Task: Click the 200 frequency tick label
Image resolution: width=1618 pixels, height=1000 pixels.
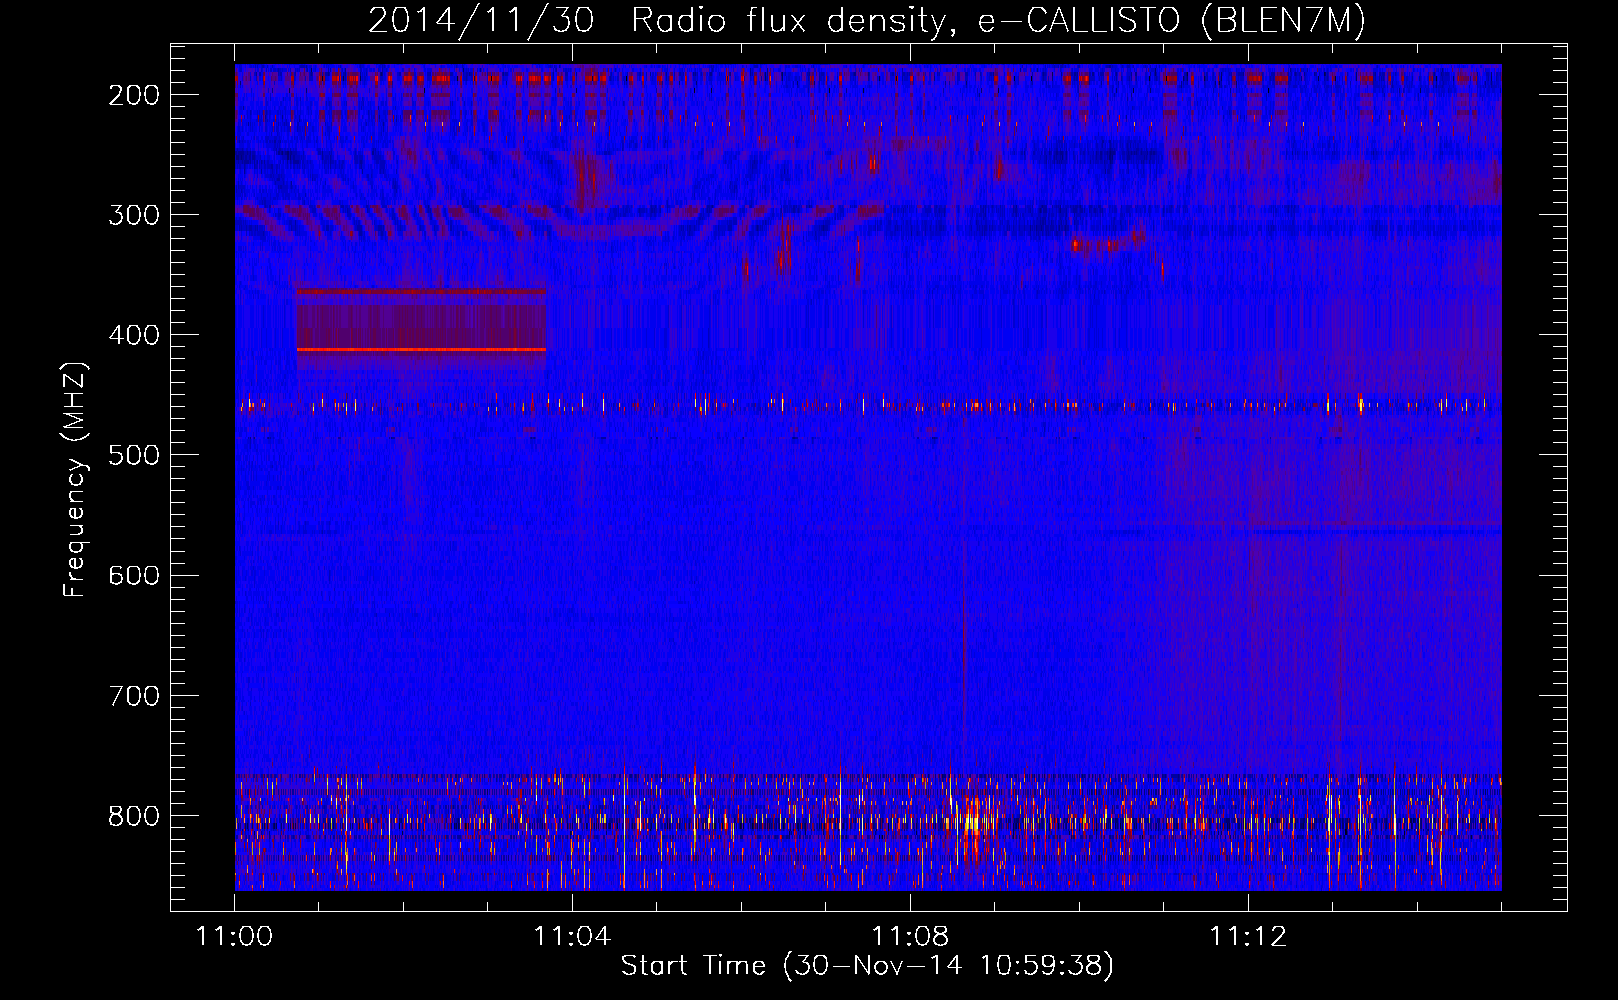Action: tap(134, 95)
